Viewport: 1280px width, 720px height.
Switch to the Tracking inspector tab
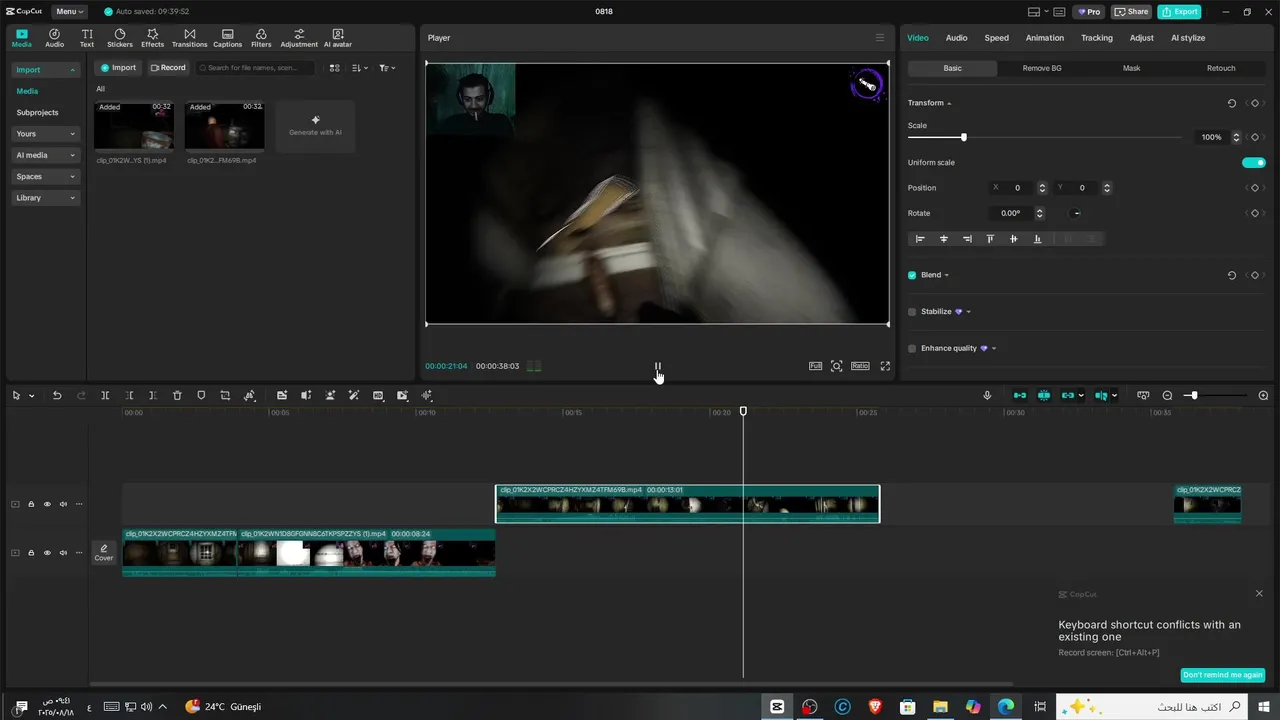[1096, 38]
